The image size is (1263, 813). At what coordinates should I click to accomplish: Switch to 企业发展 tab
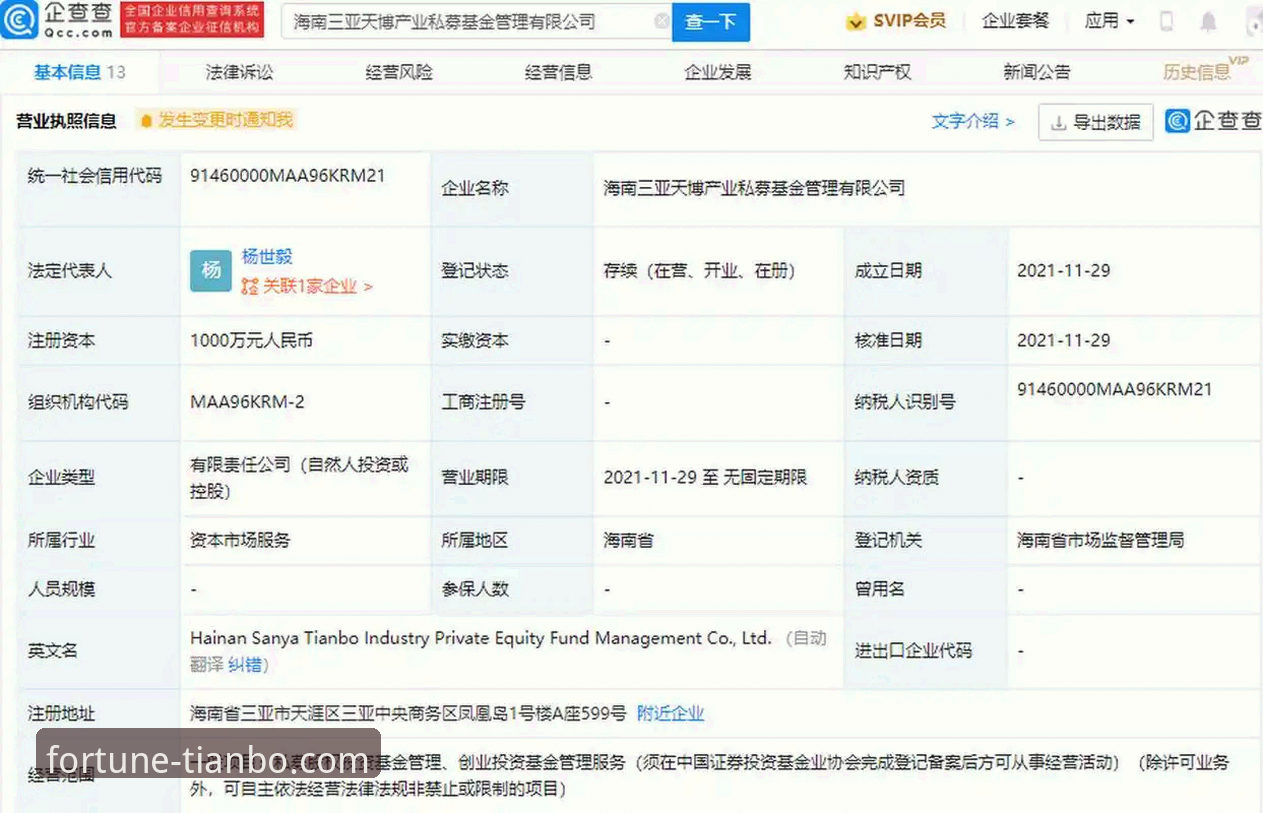tap(717, 72)
